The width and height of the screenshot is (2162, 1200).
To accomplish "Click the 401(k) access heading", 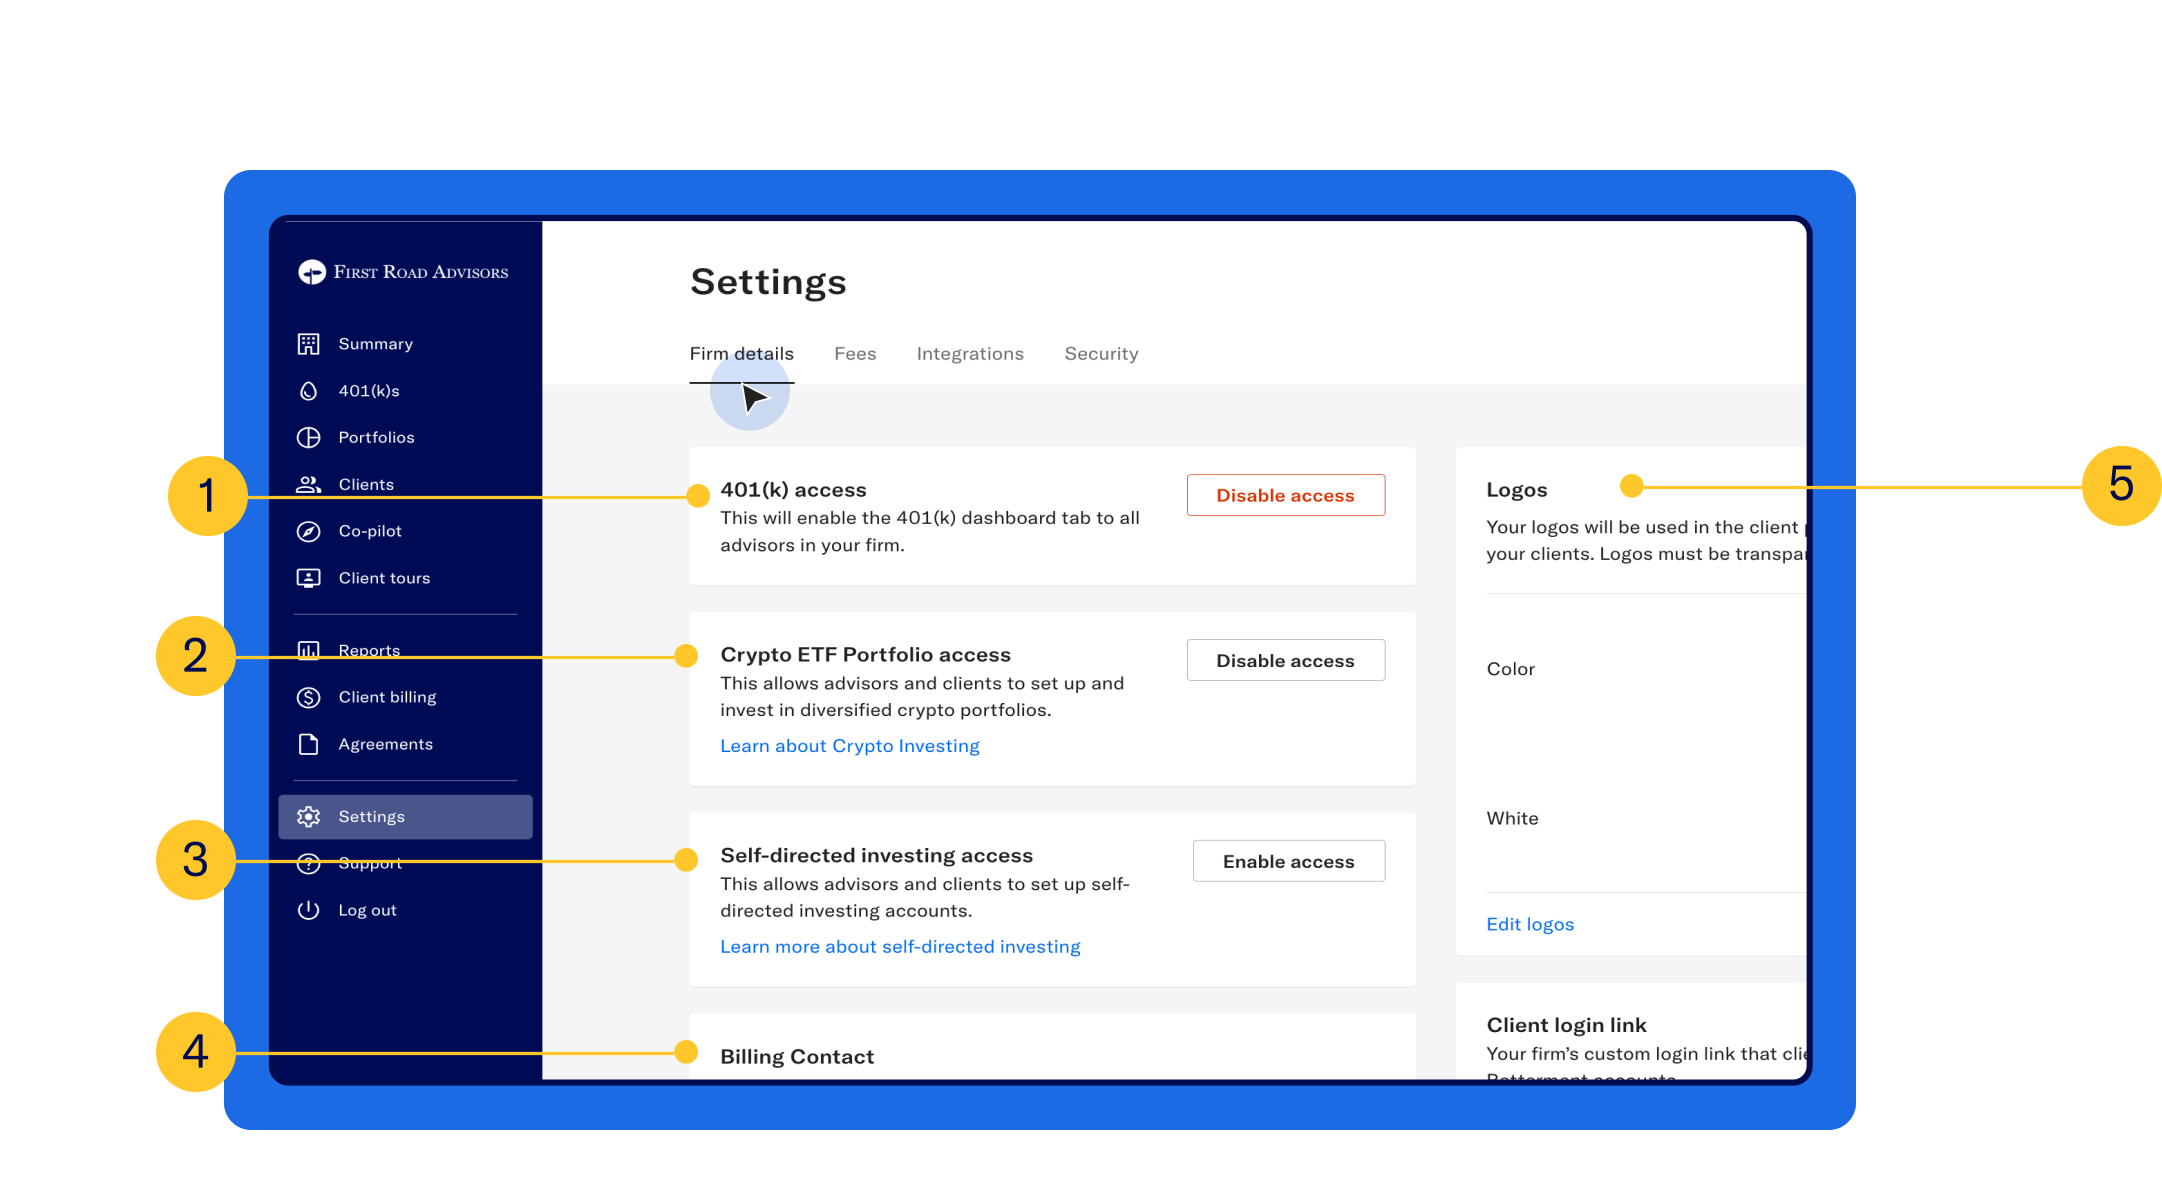I will 793,490.
